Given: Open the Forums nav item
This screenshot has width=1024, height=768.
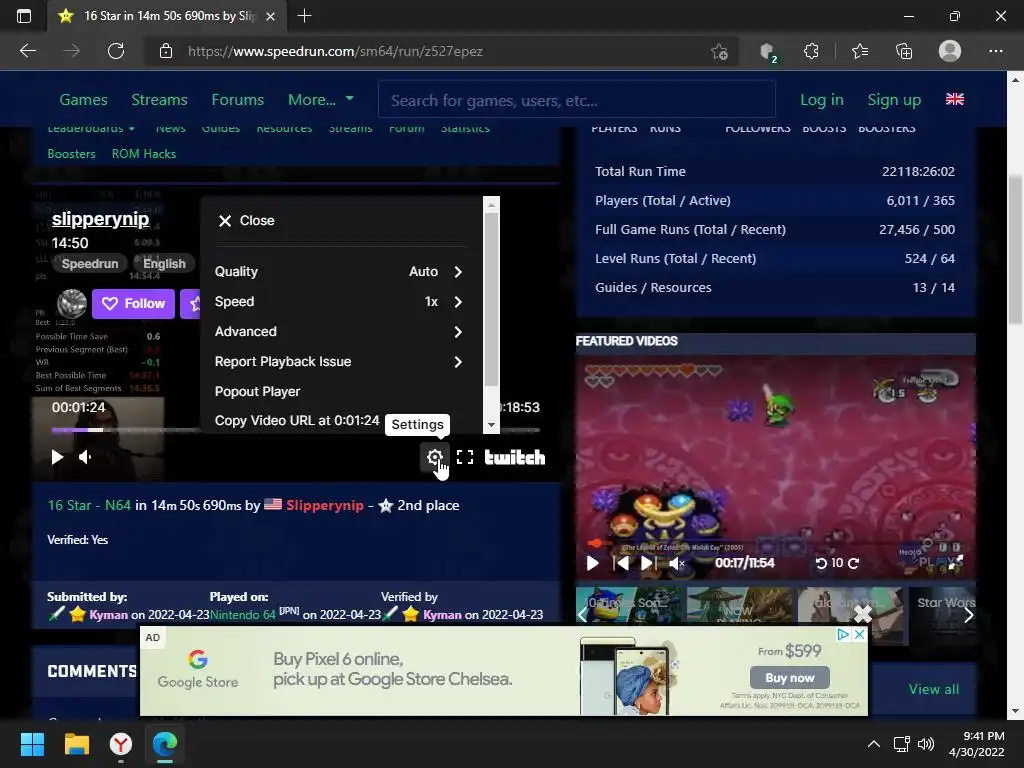Looking at the screenshot, I should click(x=238, y=100).
